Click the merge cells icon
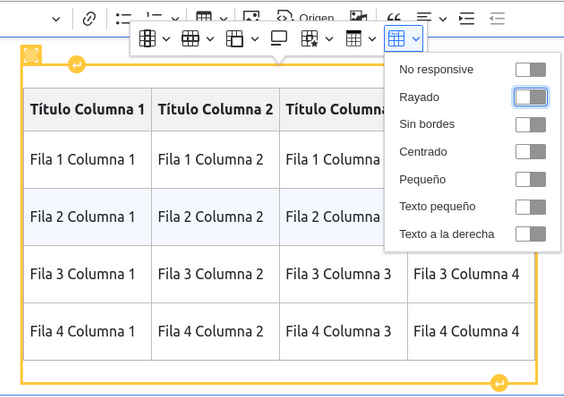 (235, 38)
